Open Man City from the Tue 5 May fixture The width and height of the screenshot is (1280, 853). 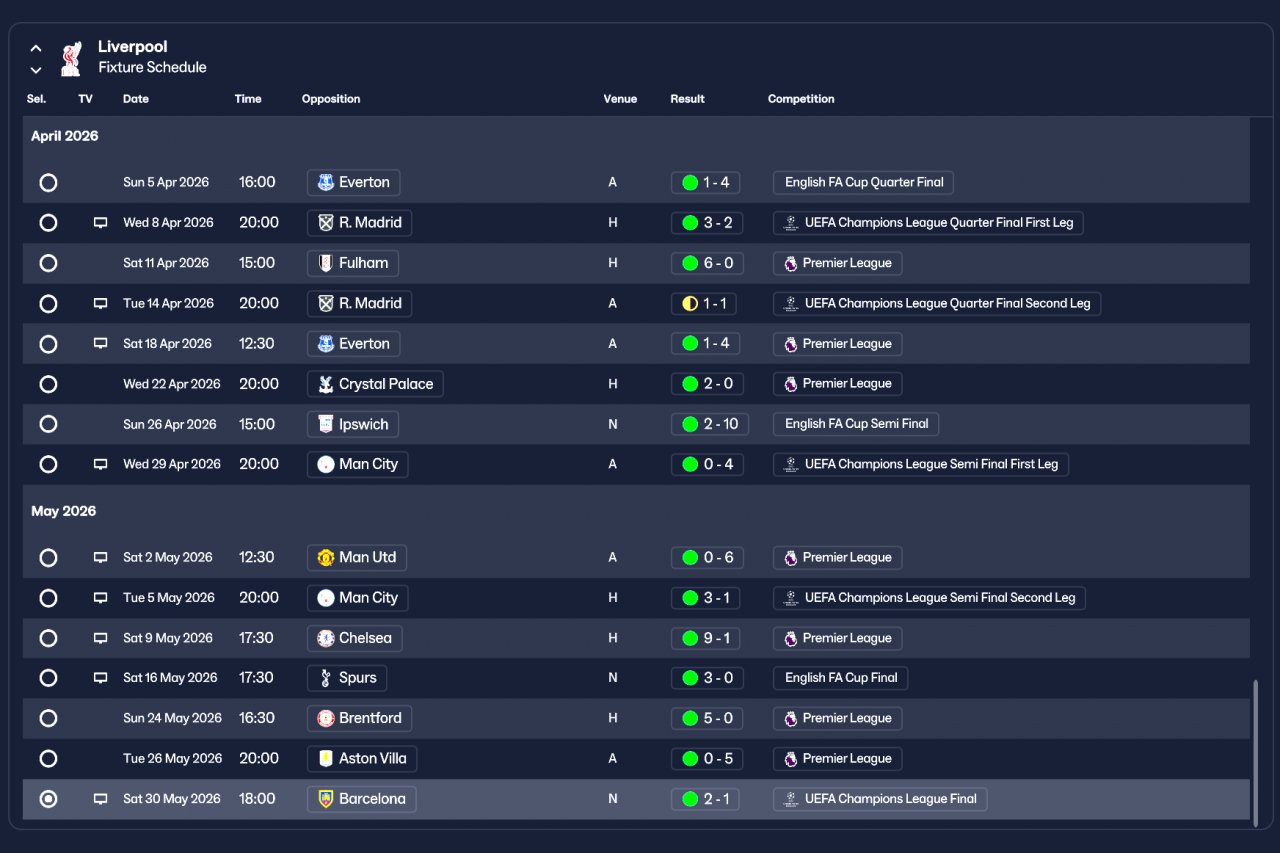click(x=357, y=598)
